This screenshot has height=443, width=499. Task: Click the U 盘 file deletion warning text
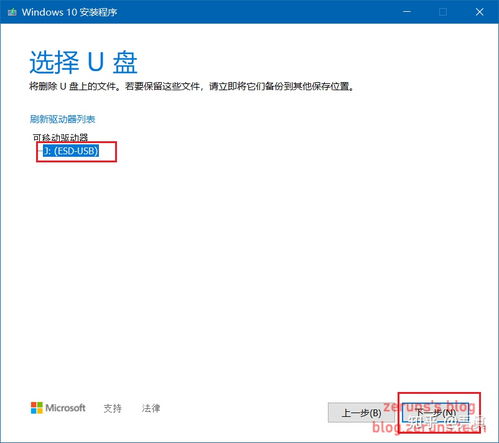(x=192, y=87)
